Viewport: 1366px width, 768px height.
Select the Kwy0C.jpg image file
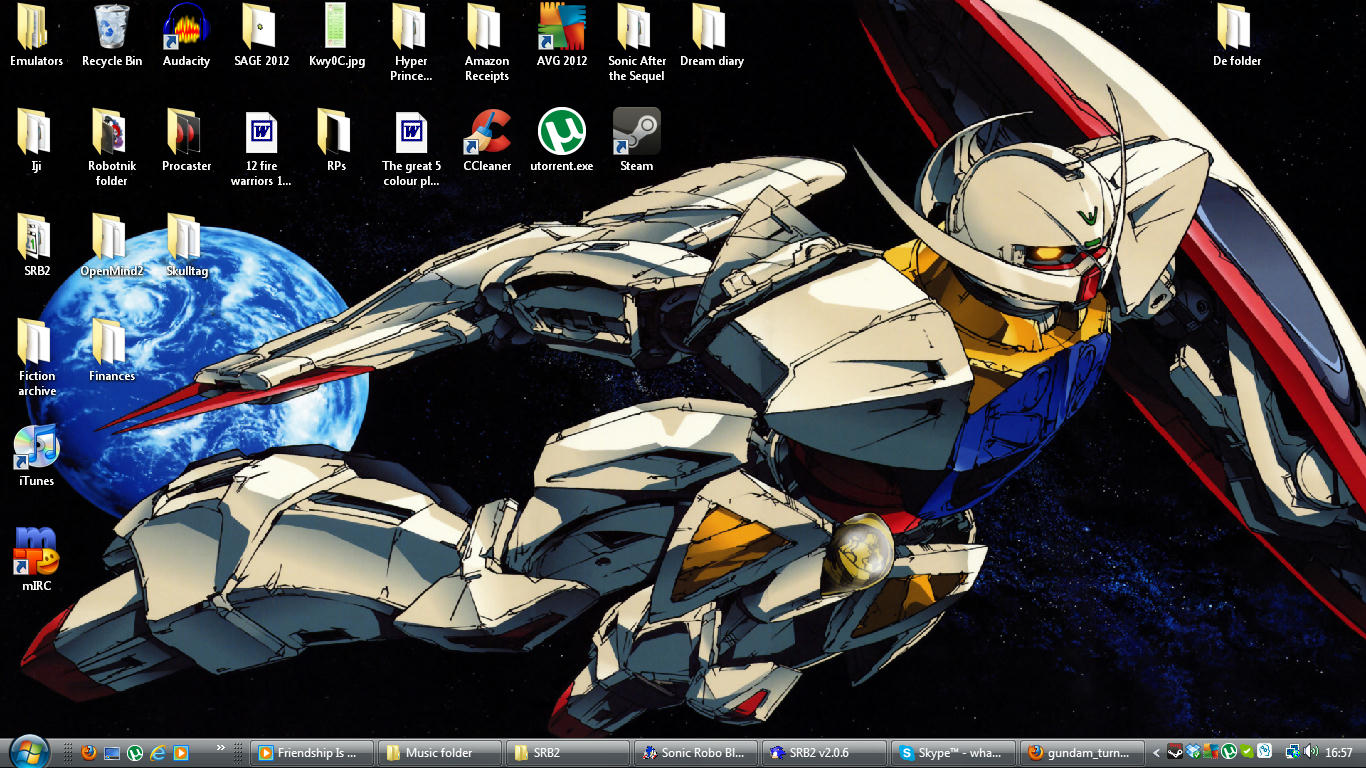point(337,37)
